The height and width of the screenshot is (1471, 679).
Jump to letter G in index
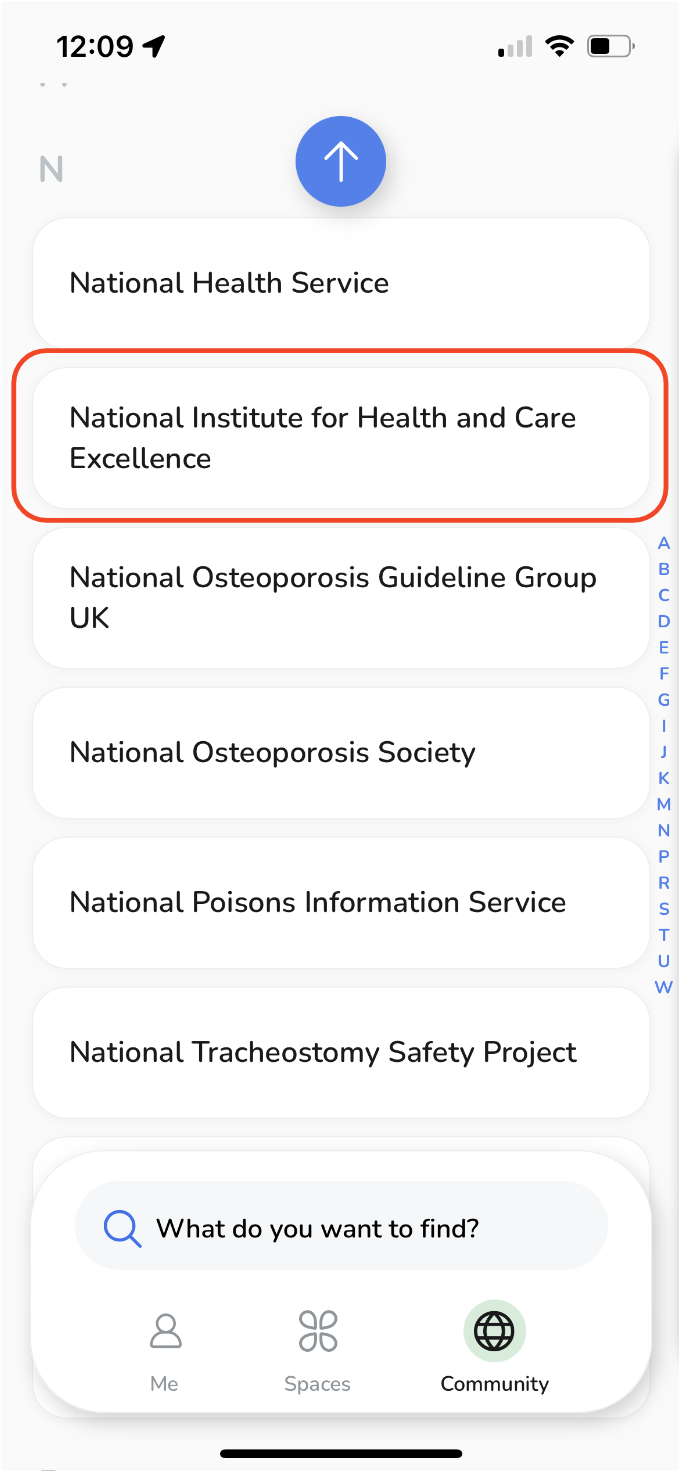(664, 700)
